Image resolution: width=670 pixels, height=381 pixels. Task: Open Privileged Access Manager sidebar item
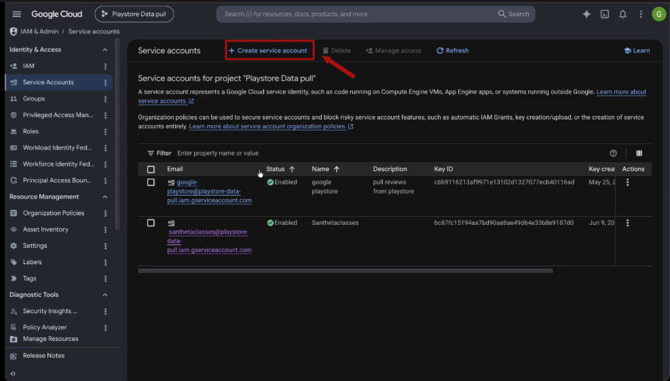point(59,115)
